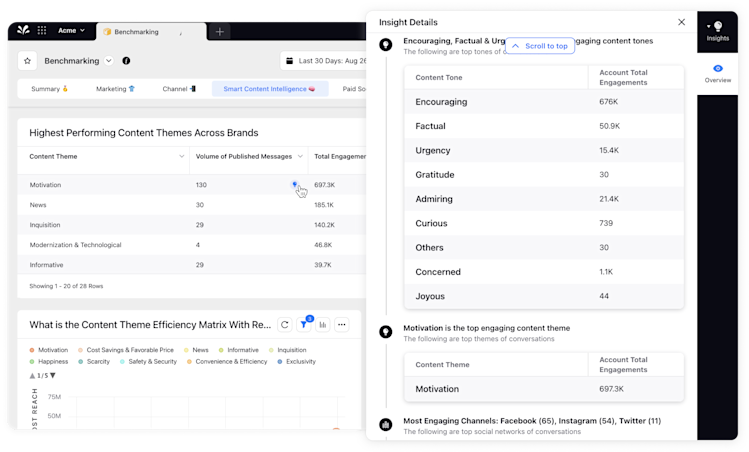Expand Content Theme column sort chevron

[x=182, y=156]
